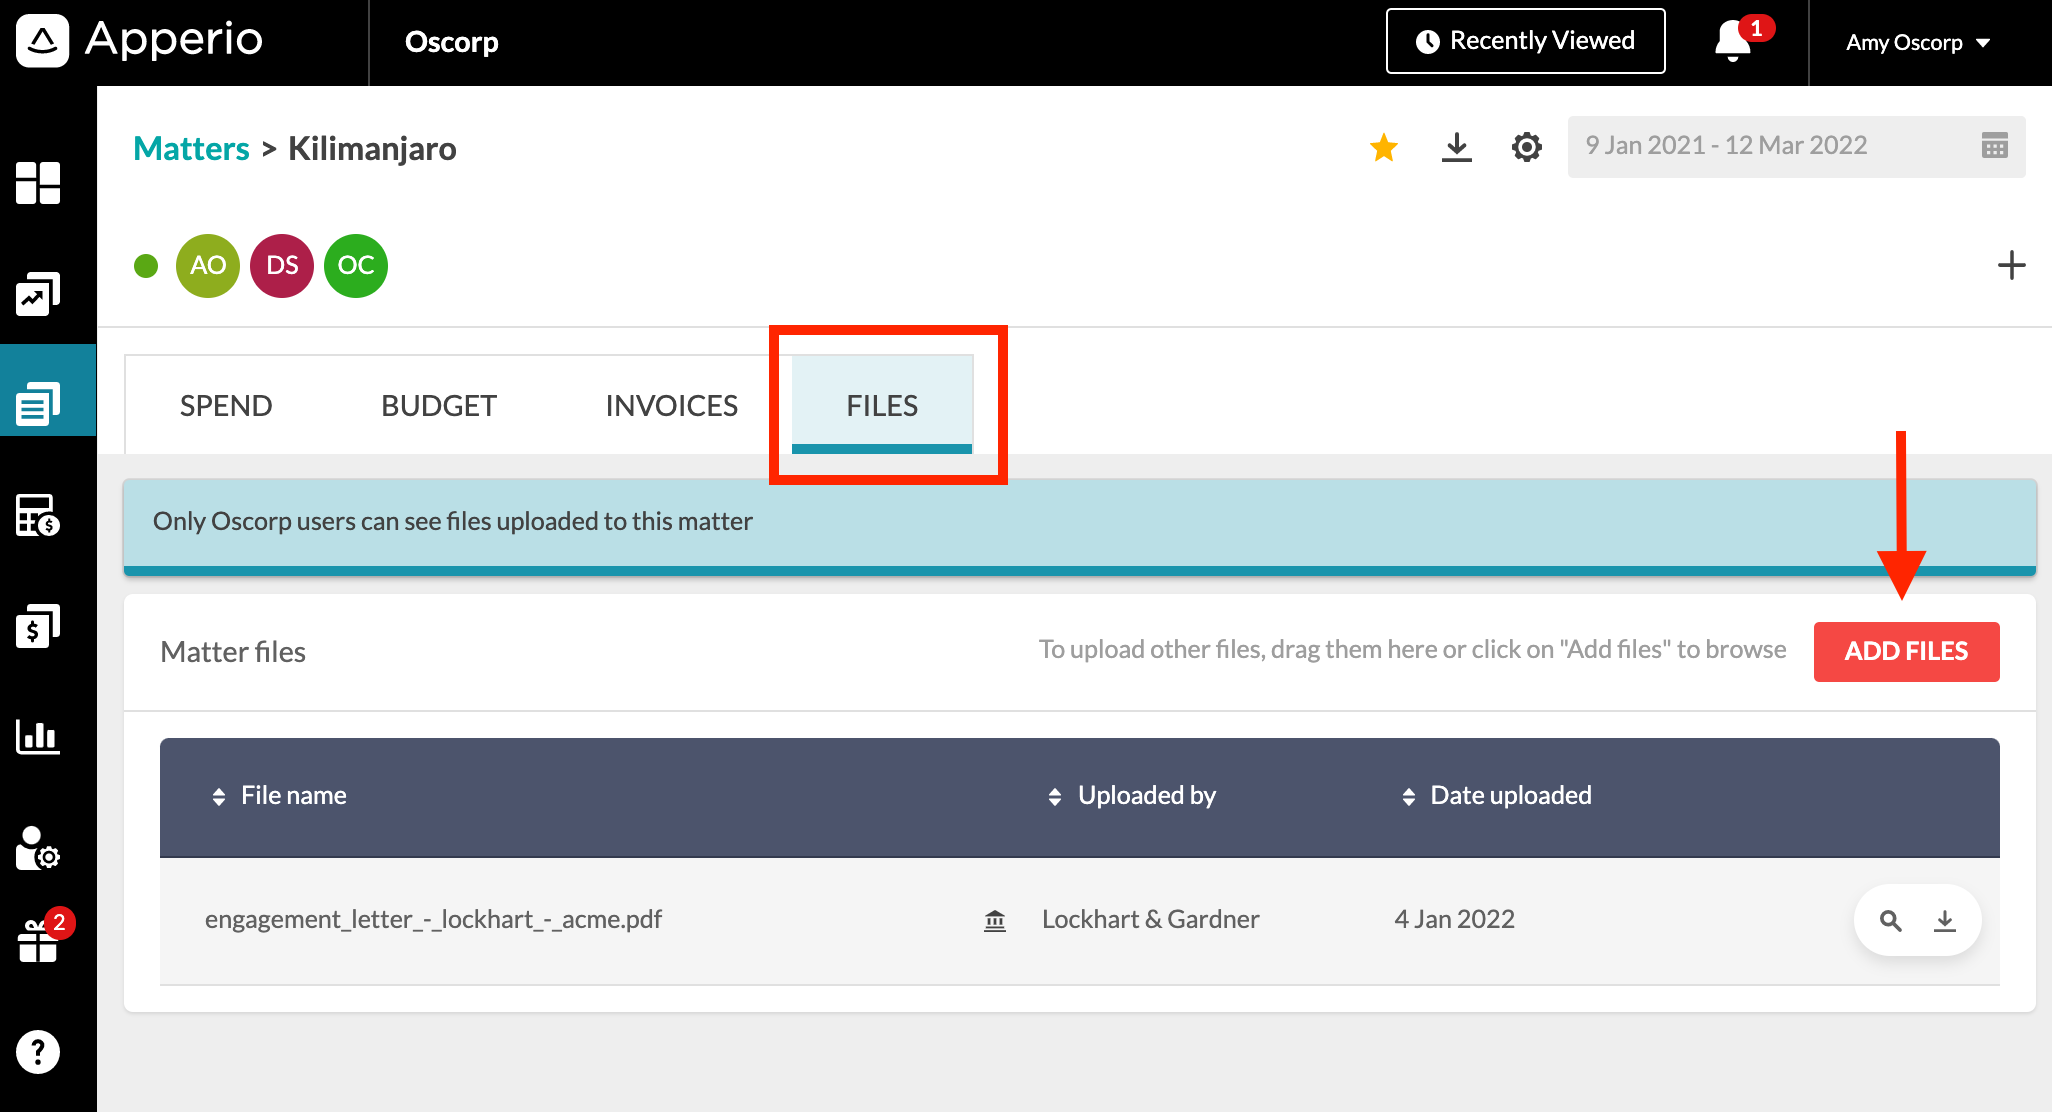This screenshot has width=2052, height=1112.
Task: Select the FILES tab
Action: pos(882,405)
